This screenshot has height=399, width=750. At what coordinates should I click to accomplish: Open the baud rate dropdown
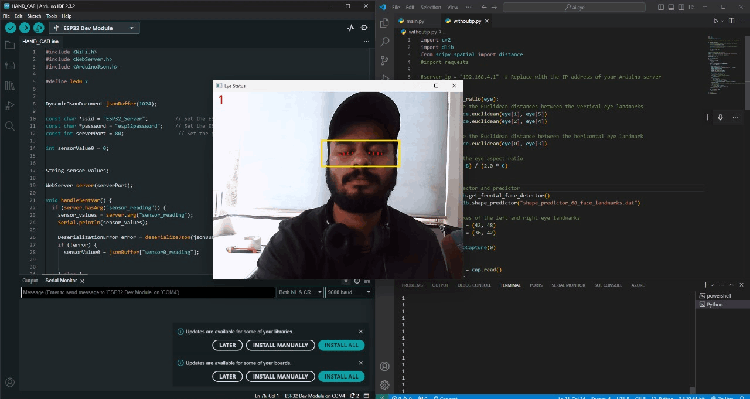(x=348, y=292)
